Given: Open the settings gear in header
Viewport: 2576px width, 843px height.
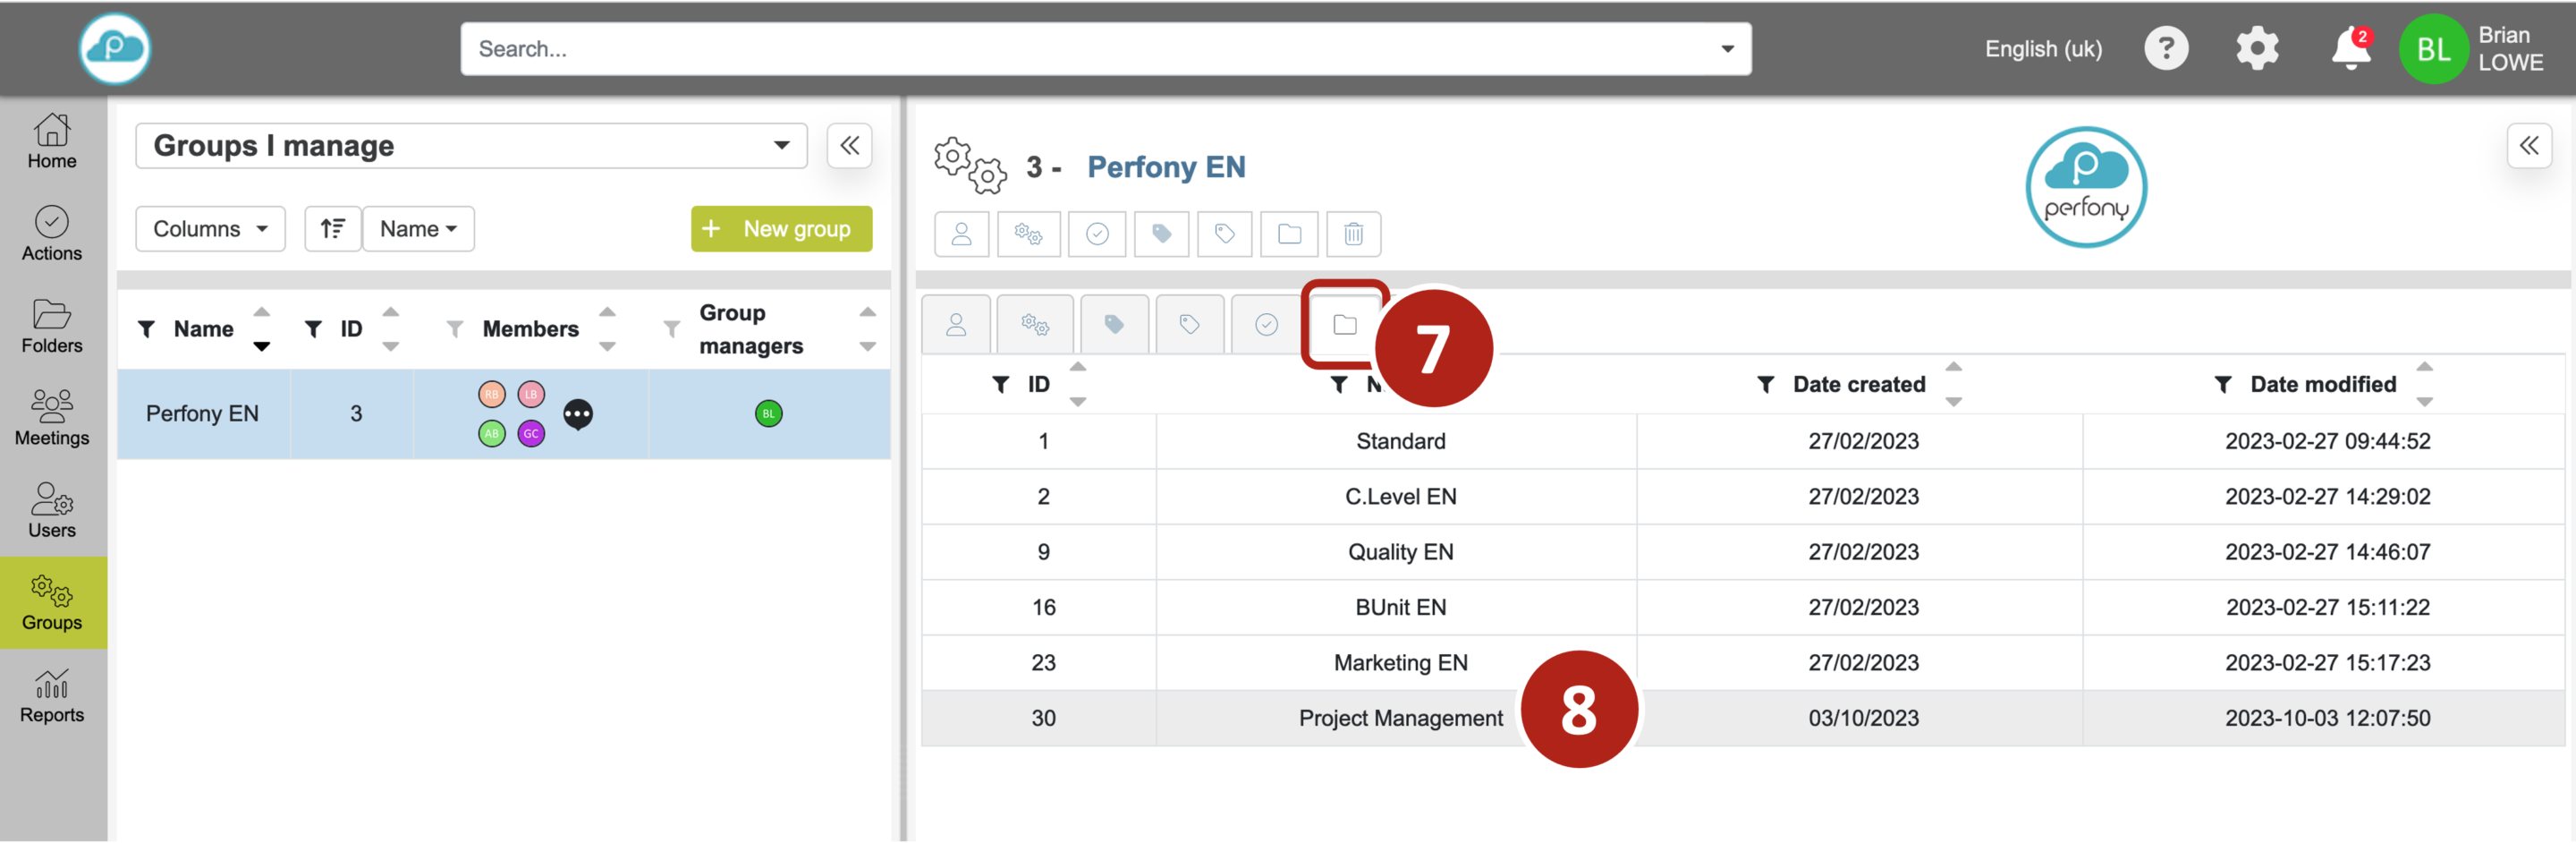Looking at the screenshot, I should tap(2257, 49).
